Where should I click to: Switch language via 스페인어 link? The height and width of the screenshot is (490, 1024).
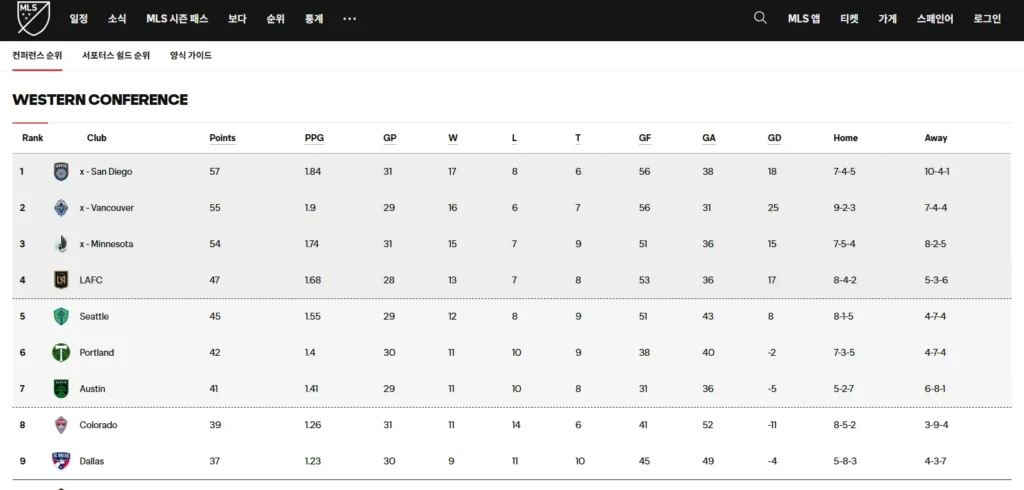click(x=935, y=19)
